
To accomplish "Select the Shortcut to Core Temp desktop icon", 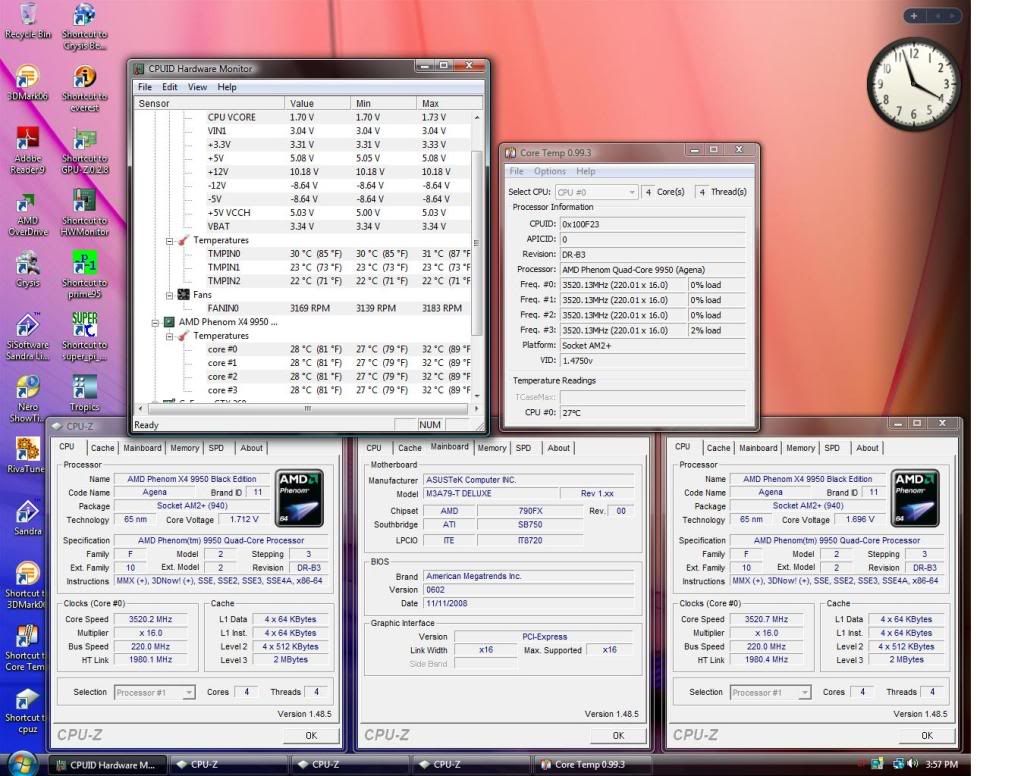I will pos(26,648).
